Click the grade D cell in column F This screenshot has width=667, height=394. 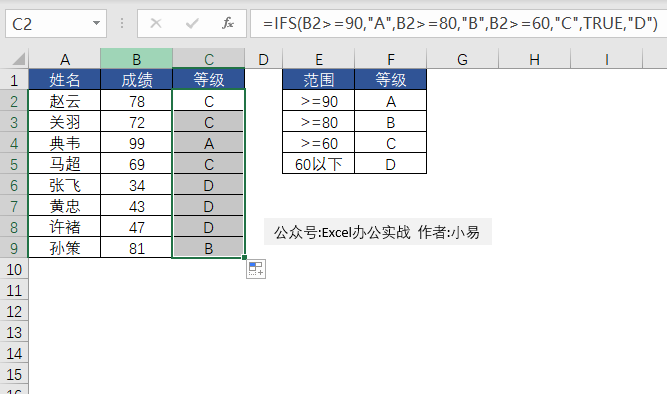[x=391, y=164]
